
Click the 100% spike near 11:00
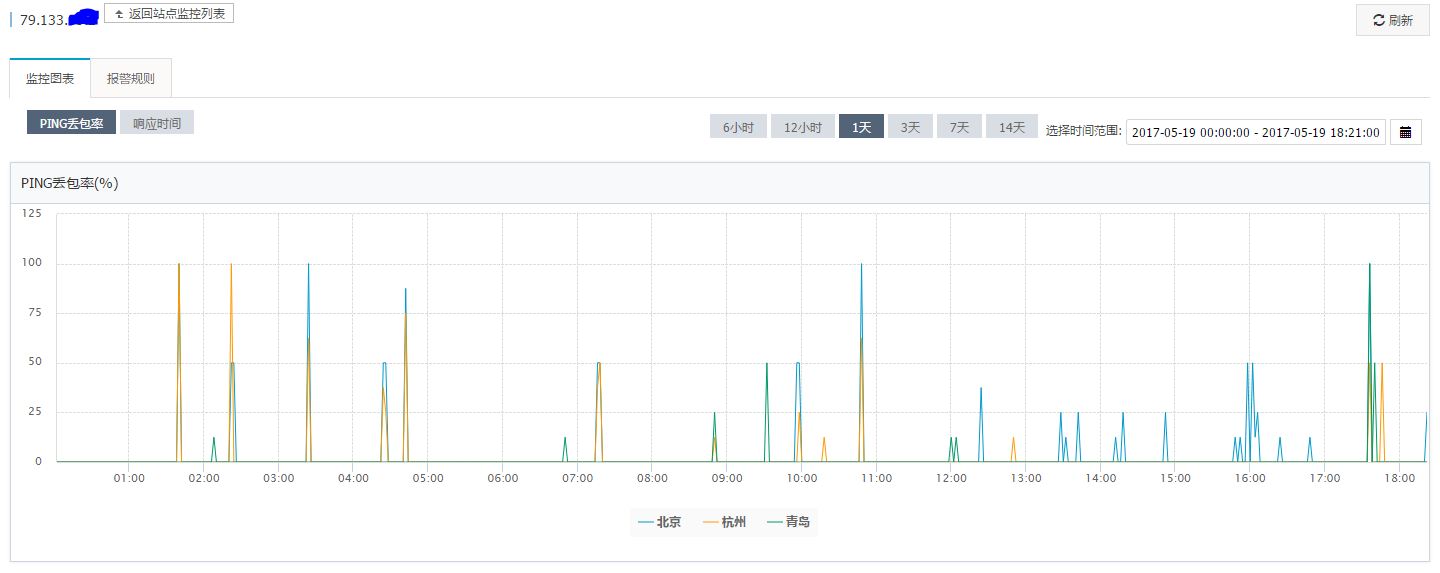point(861,266)
